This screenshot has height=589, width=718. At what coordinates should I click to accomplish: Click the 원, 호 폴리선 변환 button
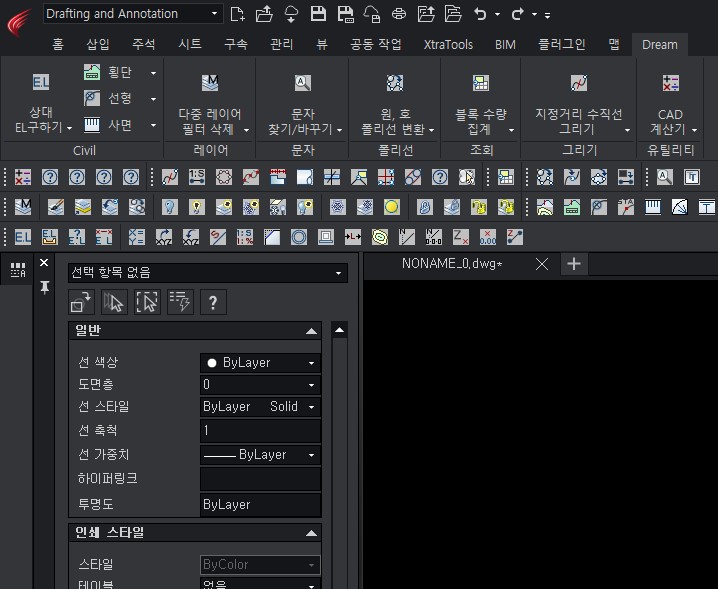point(395,102)
